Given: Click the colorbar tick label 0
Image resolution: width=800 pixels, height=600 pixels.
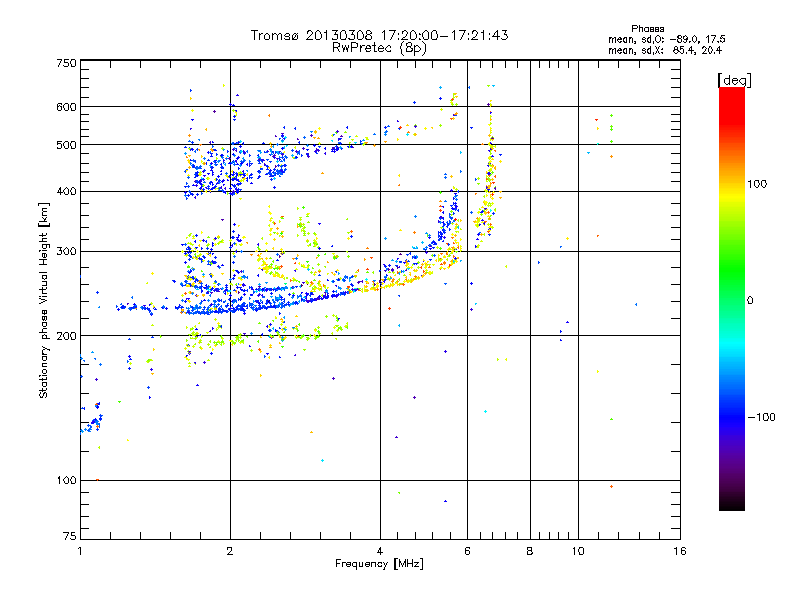Looking at the screenshot, I should click(x=750, y=300).
